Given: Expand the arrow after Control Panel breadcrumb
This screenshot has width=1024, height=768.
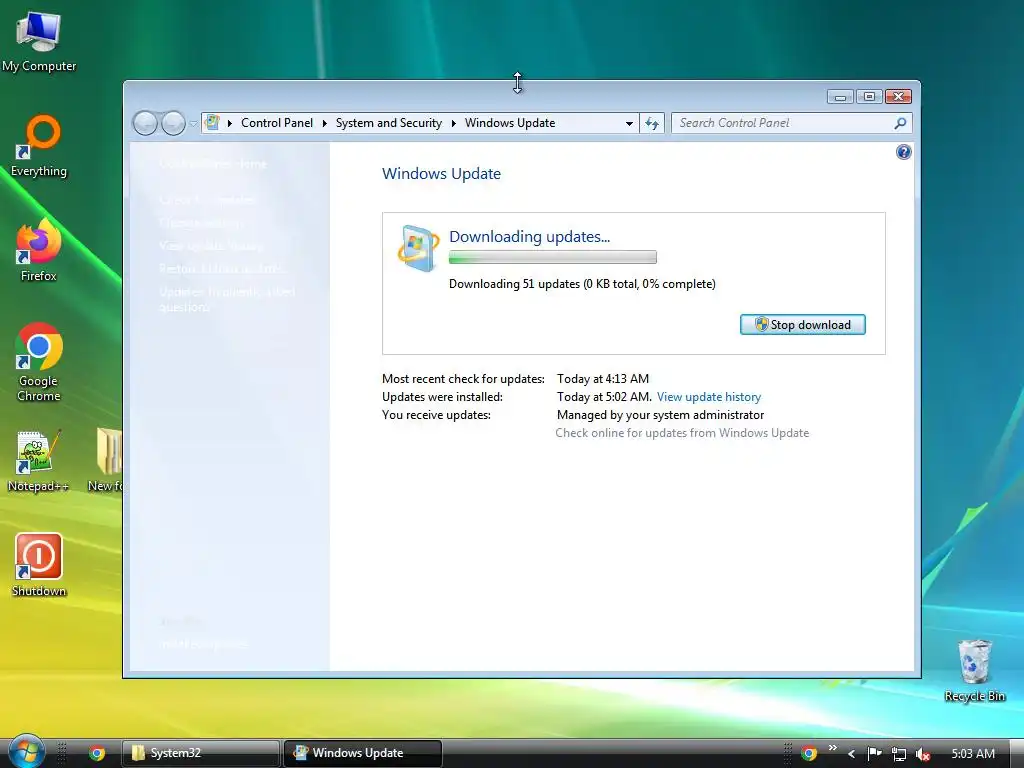Looking at the screenshot, I should [325, 123].
